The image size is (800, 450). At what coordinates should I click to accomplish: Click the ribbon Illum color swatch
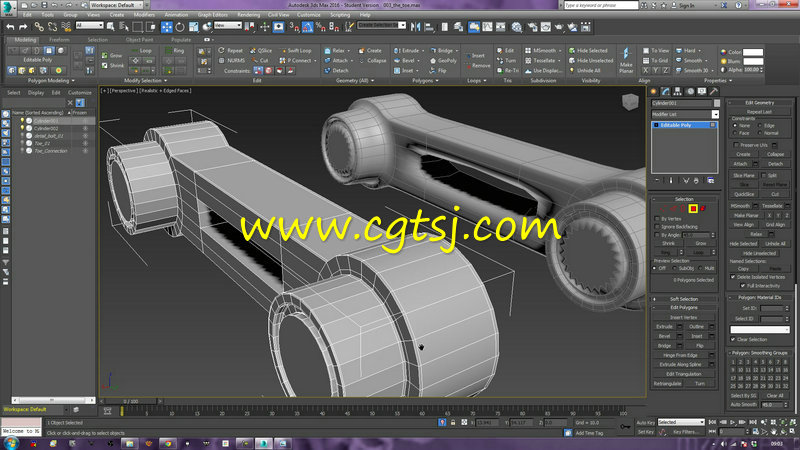(753, 61)
